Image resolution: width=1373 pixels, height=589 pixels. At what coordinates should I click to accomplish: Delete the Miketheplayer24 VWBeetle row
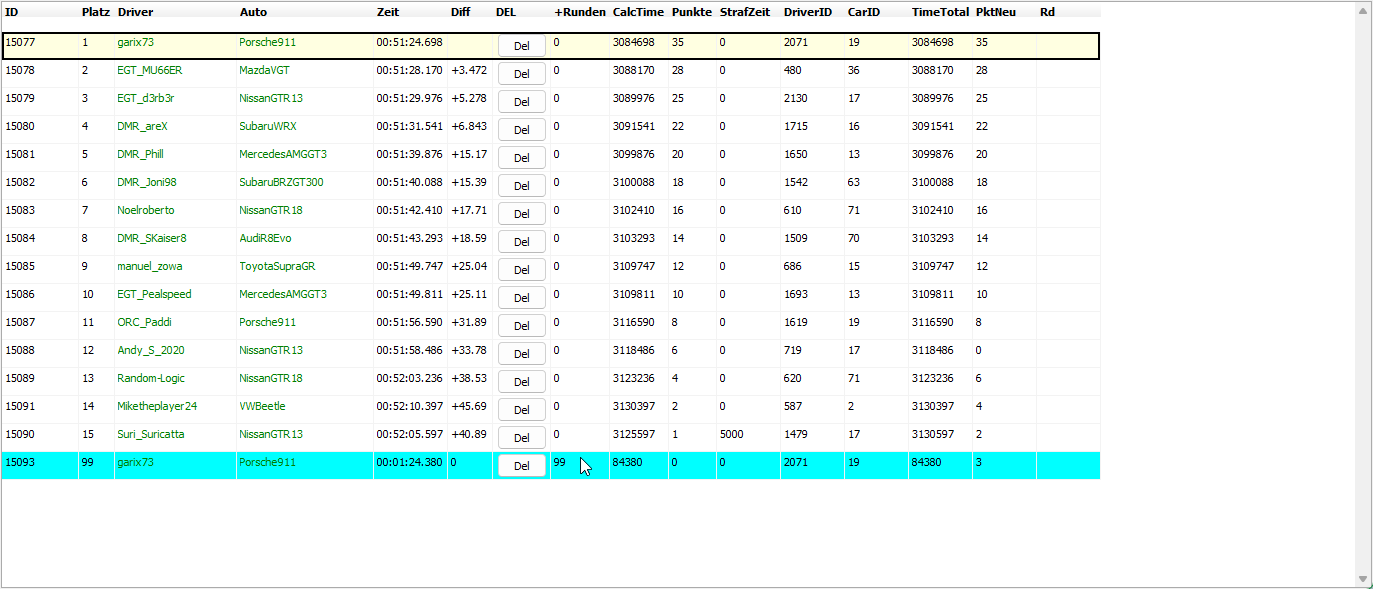click(x=521, y=410)
